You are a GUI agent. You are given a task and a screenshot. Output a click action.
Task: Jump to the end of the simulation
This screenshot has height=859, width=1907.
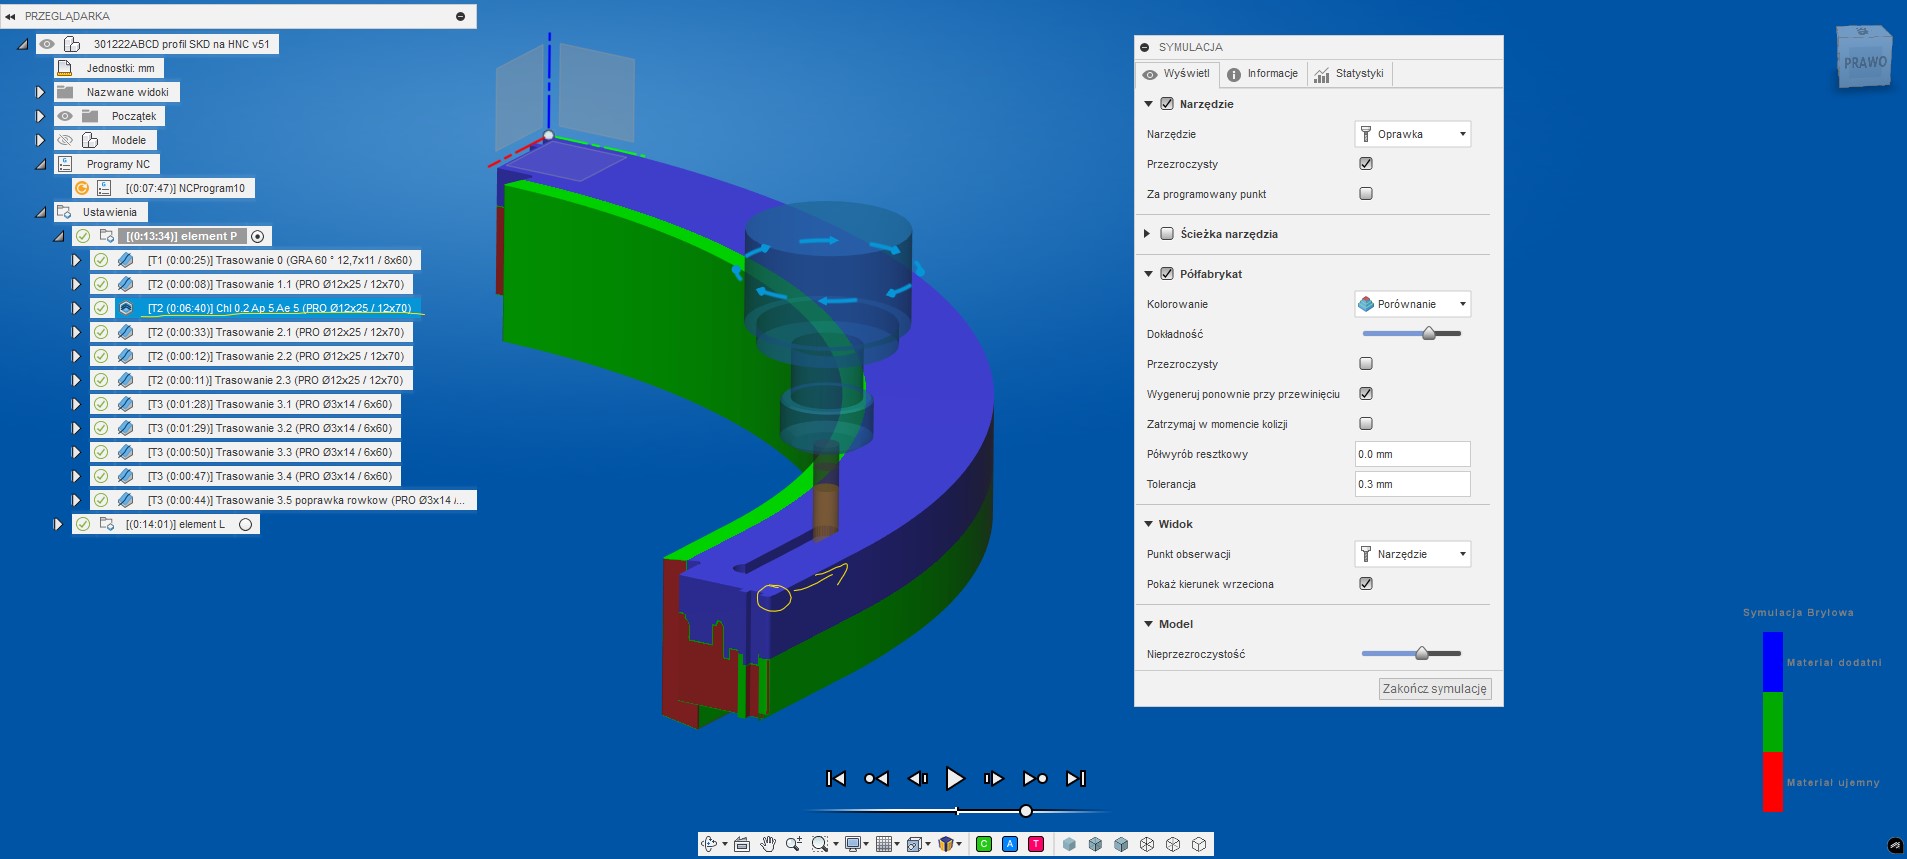(1075, 778)
